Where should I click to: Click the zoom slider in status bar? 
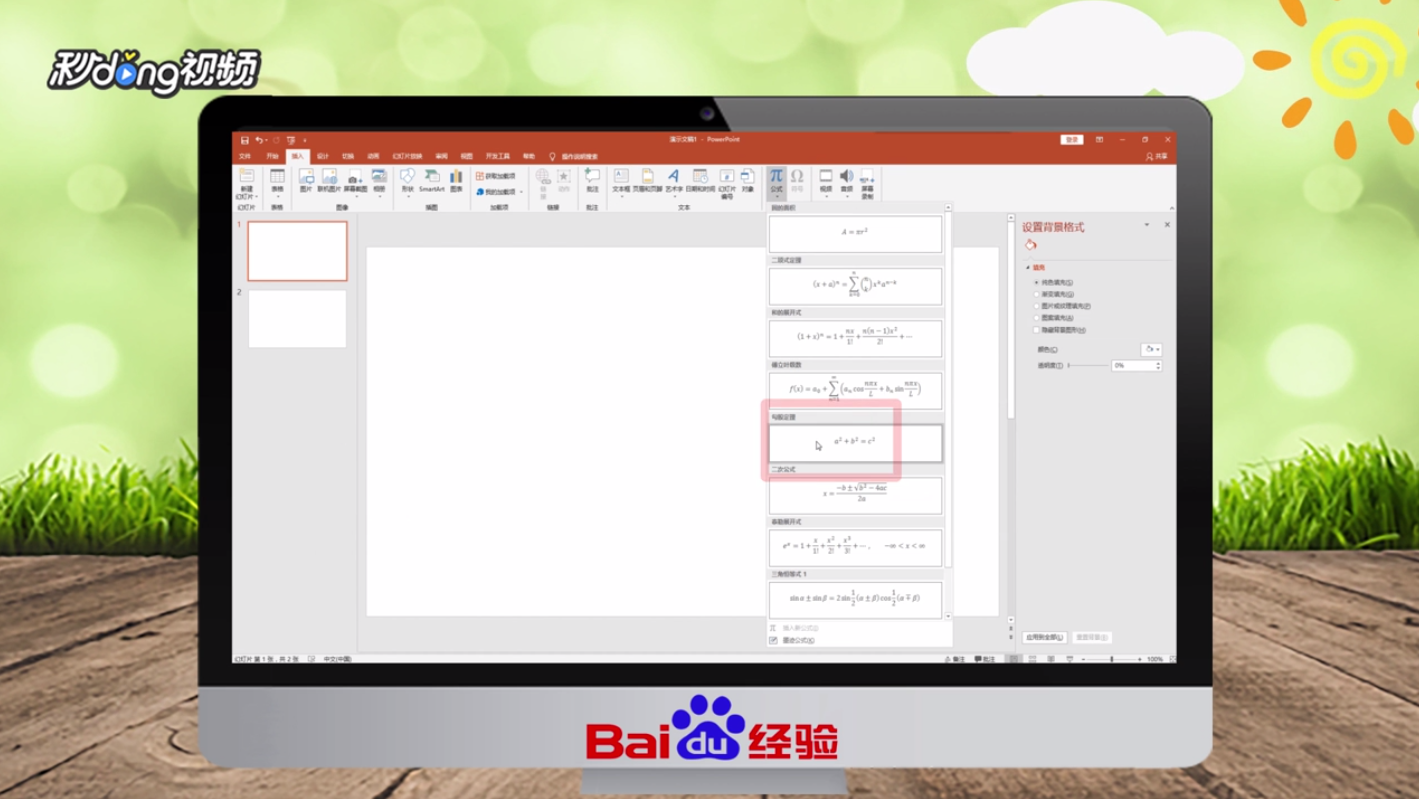pos(1112,659)
